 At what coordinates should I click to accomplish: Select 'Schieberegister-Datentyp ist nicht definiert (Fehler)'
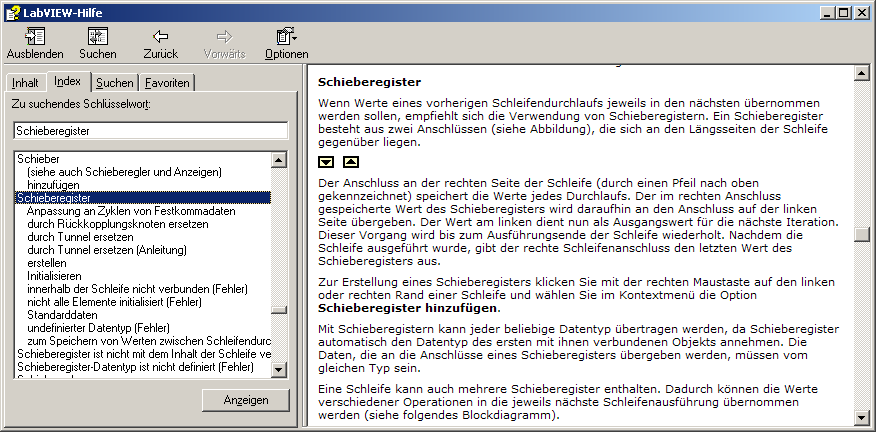(136, 367)
